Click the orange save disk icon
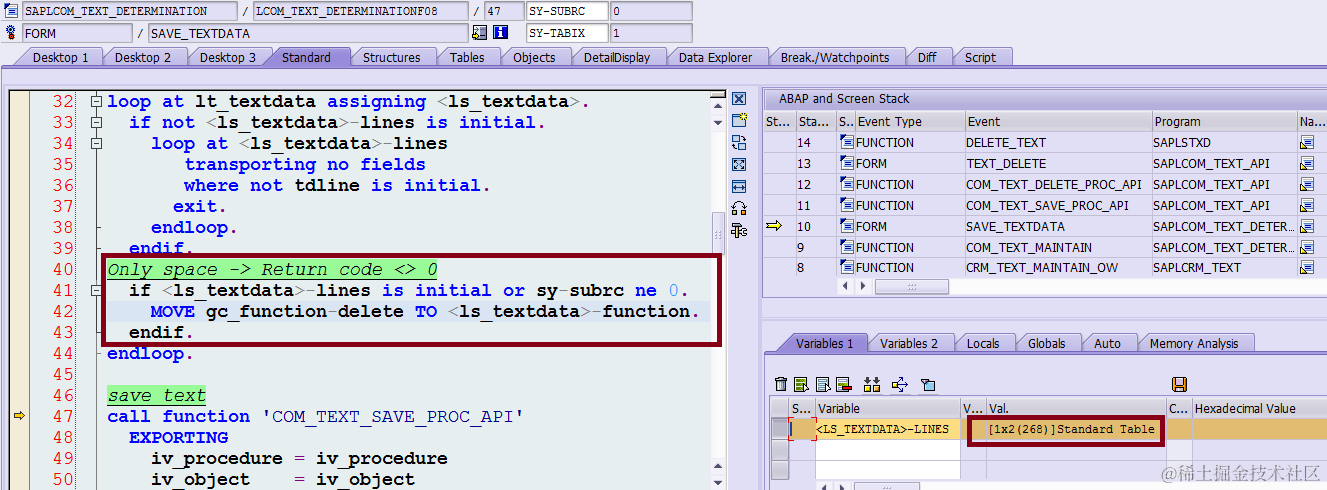 (x=1179, y=384)
